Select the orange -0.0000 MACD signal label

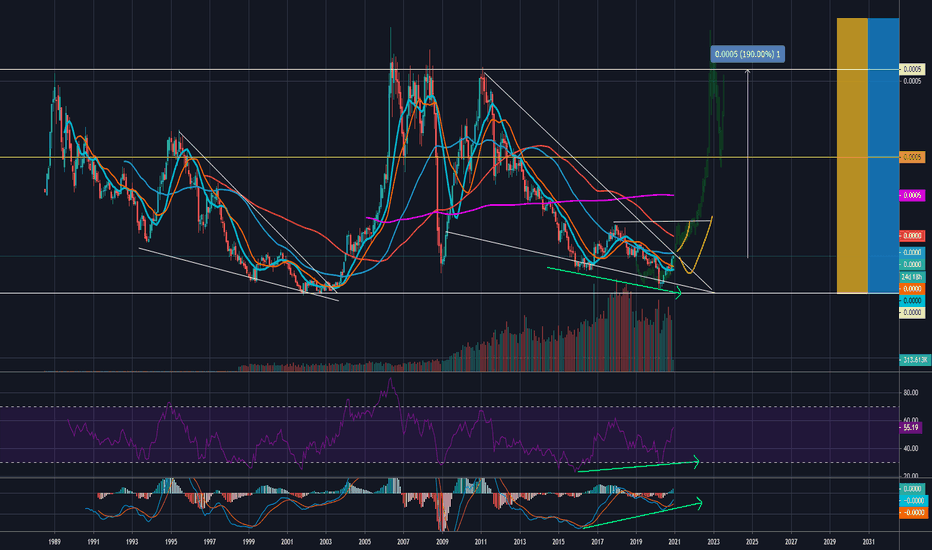[912, 513]
